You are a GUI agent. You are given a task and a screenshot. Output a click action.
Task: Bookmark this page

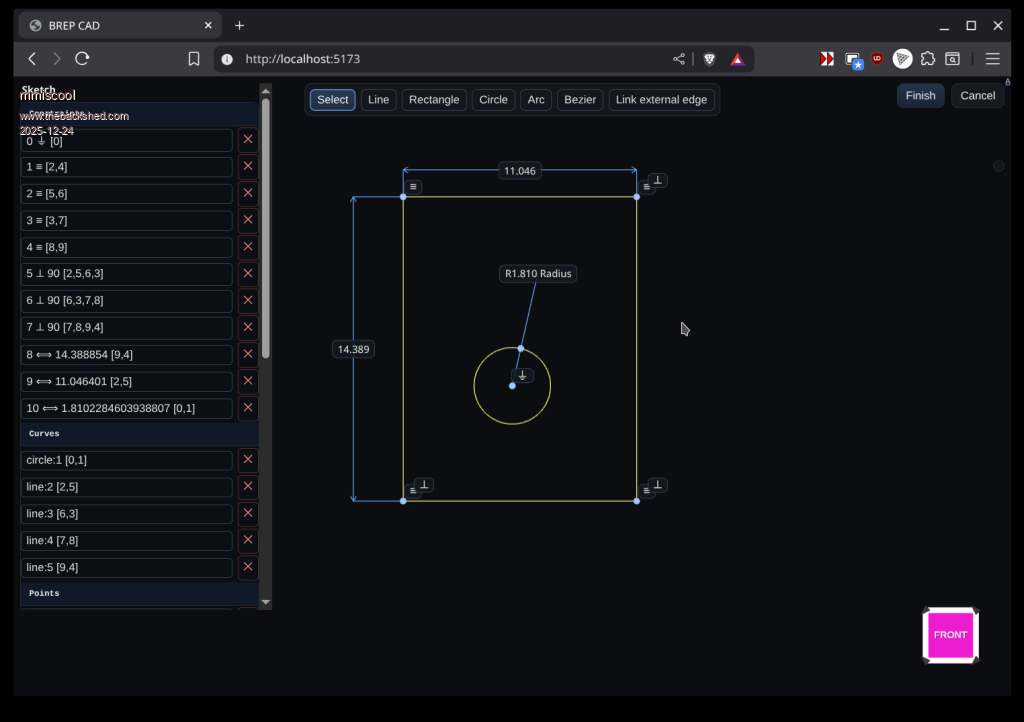(194, 59)
